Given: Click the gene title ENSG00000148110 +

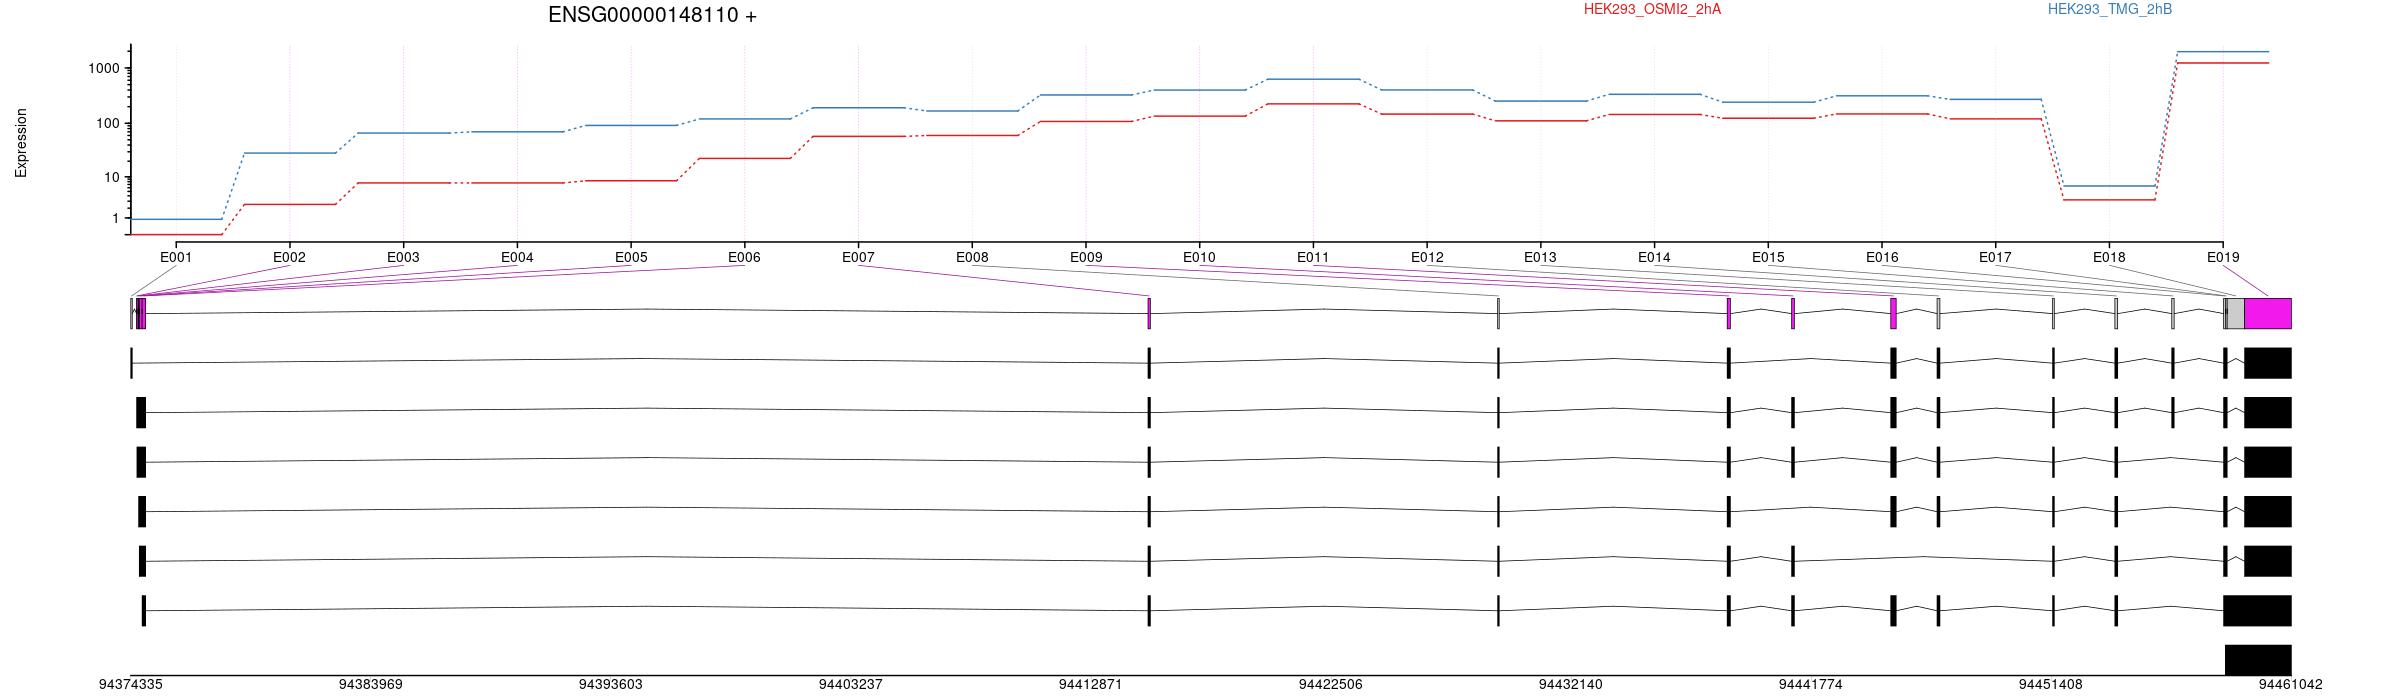Looking at the screenshot, I should (652, 15).
